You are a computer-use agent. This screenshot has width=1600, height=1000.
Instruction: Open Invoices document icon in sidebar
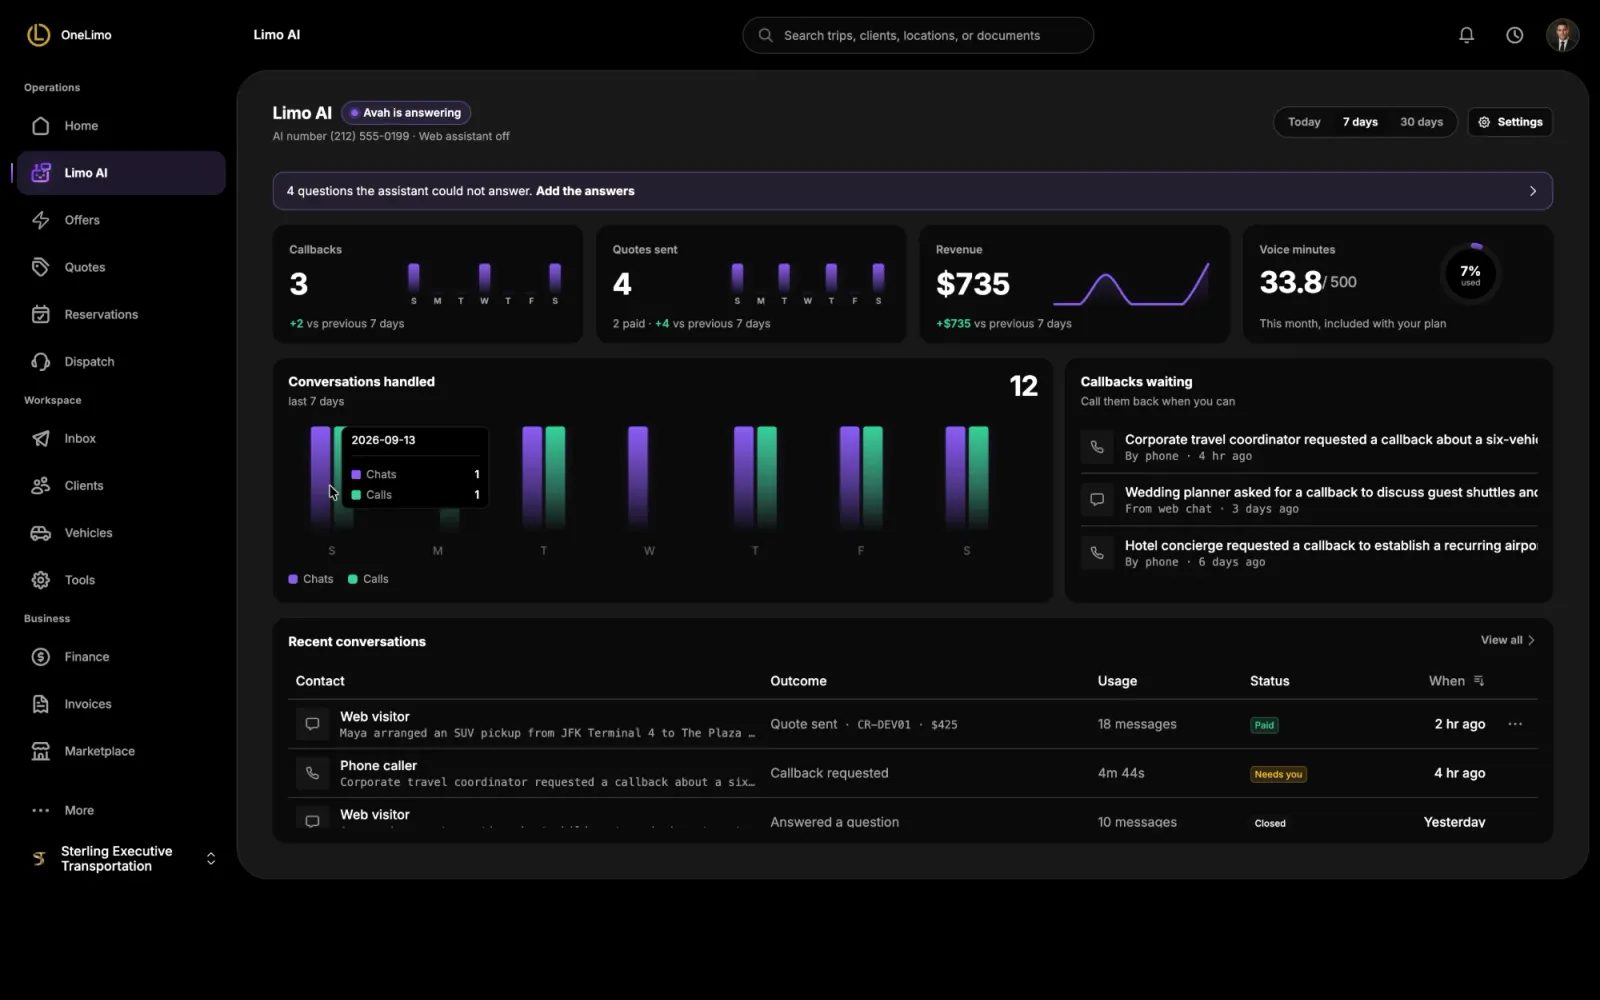[41, 704]
